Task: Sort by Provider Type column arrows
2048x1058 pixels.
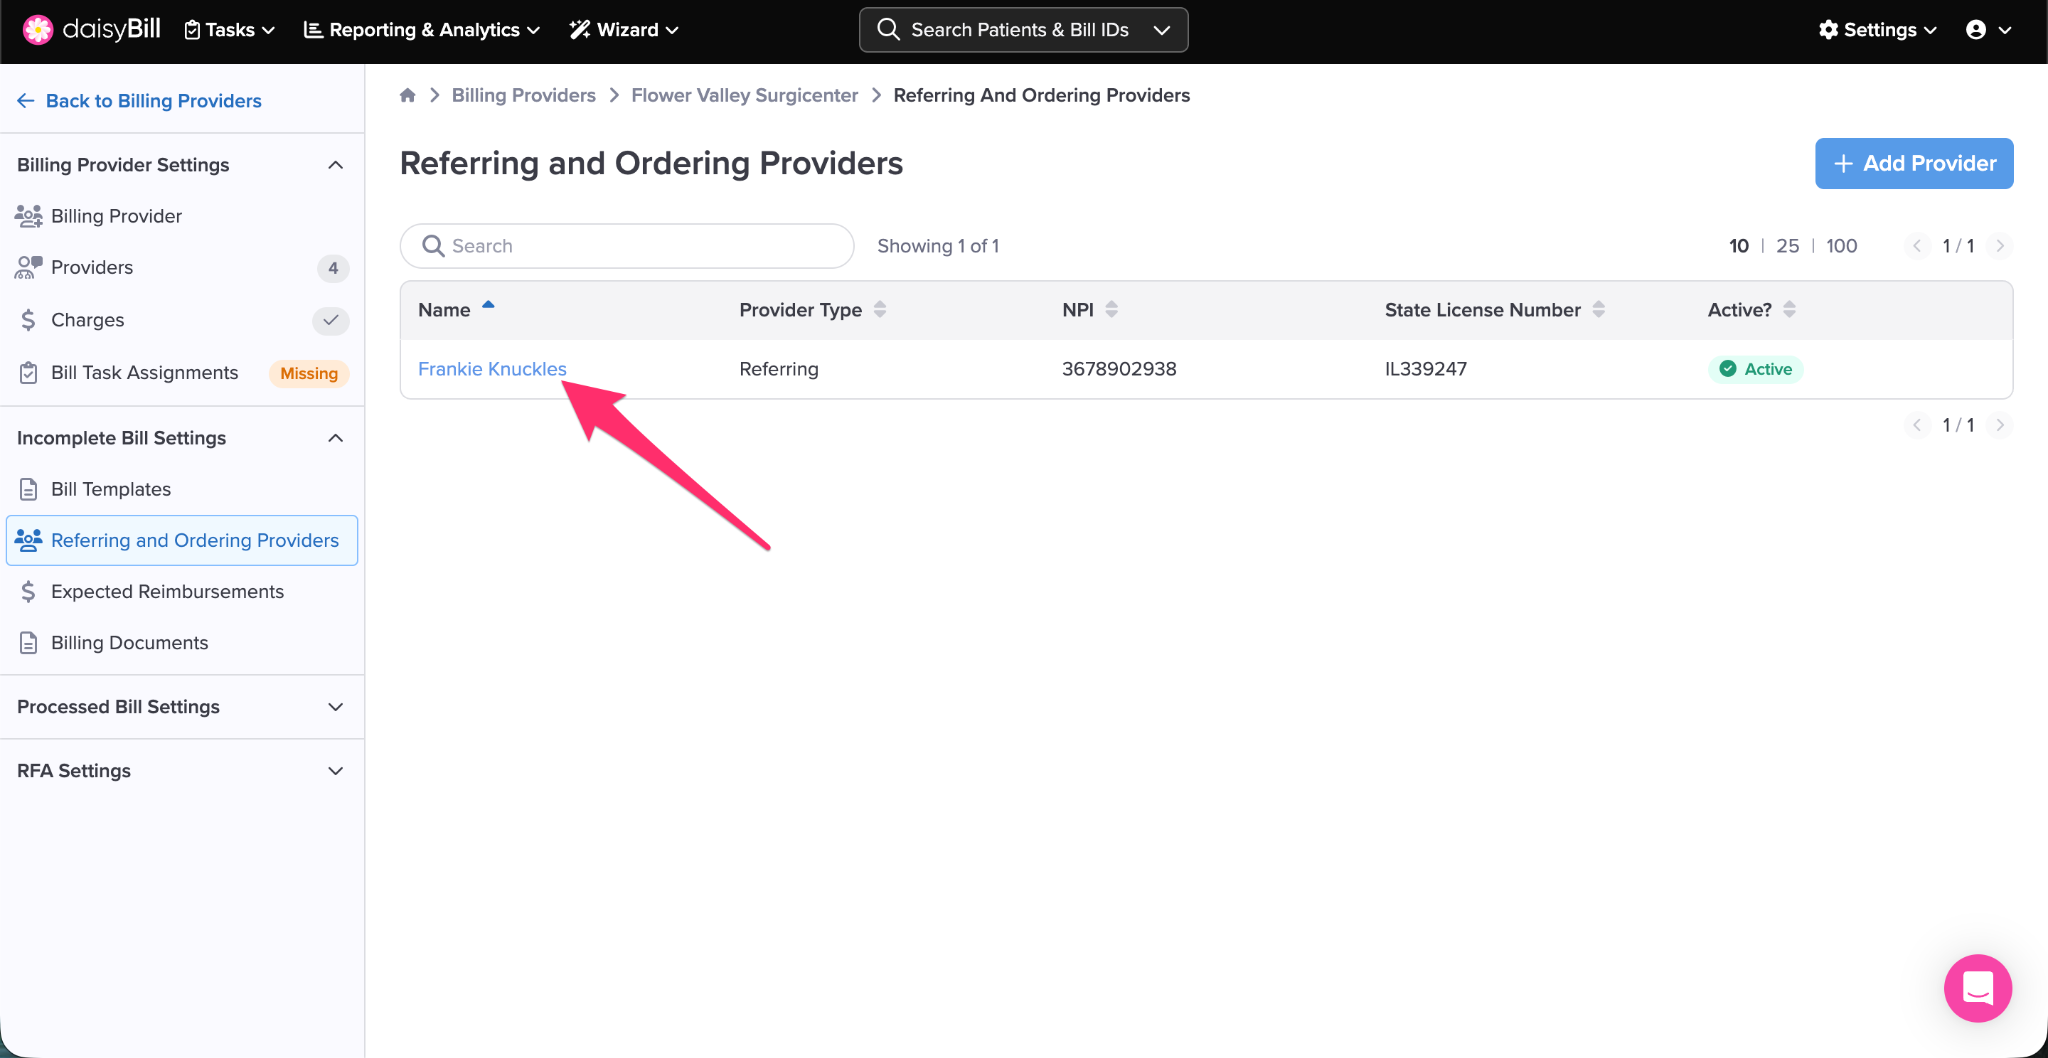Action: tap(880, 310)
